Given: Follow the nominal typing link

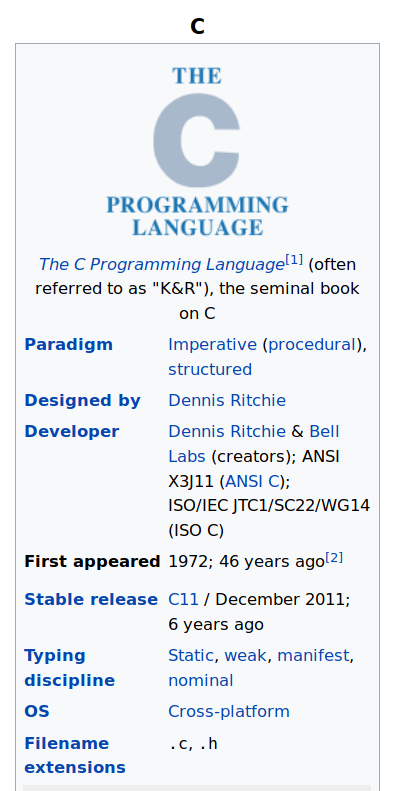Looking at the screenshot, I should [201, 681].
